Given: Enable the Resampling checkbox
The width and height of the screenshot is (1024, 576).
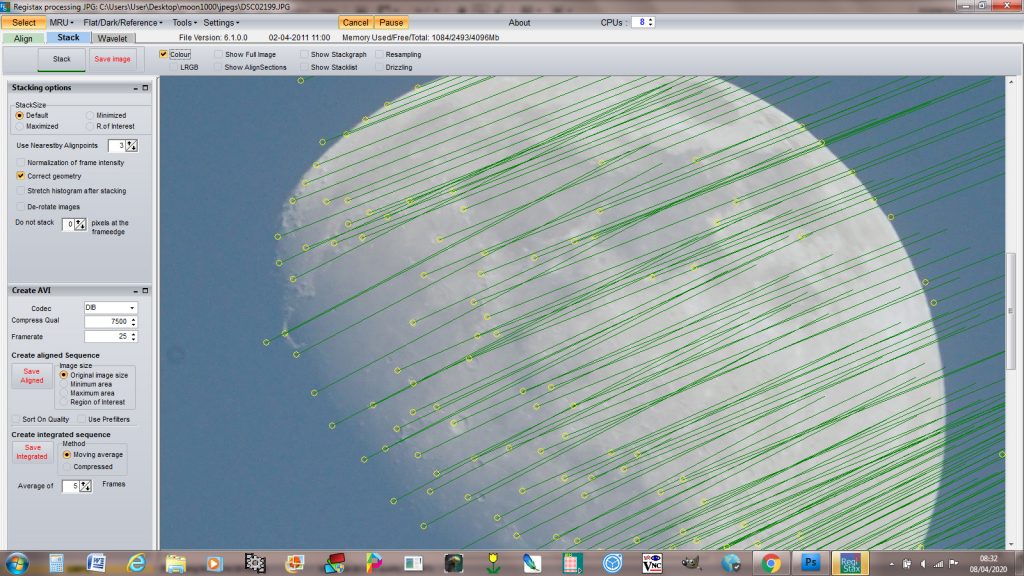Looking at the screenshot, I should click(379, 54).
